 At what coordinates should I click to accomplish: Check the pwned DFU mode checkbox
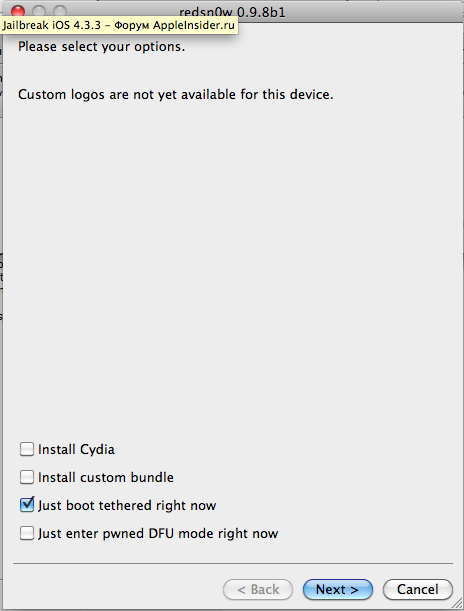pyautogui.click(x=27, y=533)
